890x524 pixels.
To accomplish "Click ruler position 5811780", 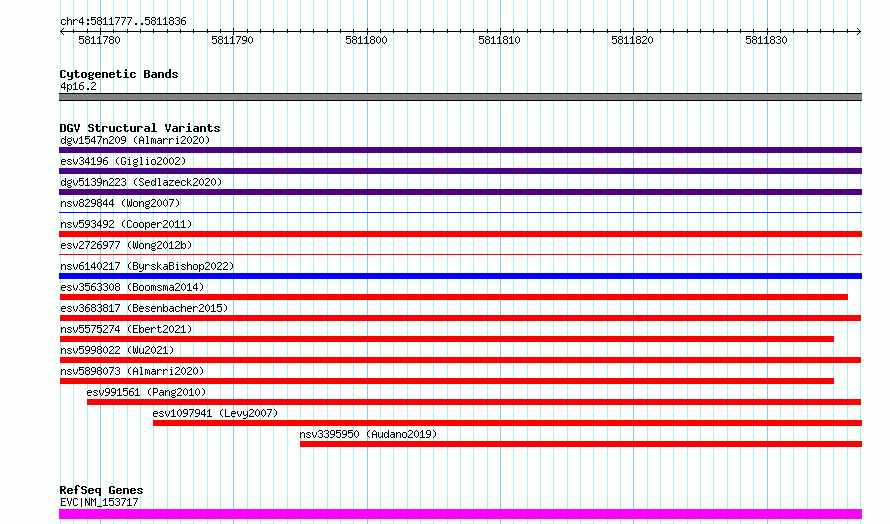I will (99, 40).
